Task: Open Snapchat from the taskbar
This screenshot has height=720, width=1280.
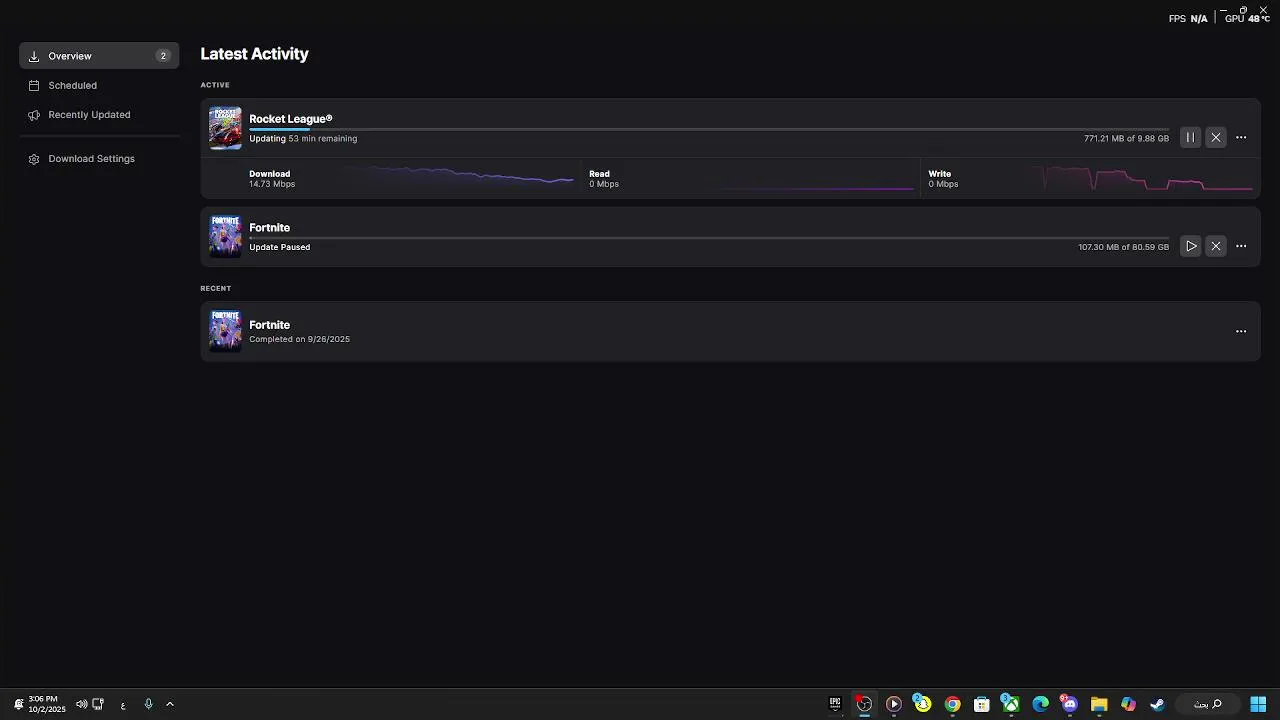Action: pos(922,704)
